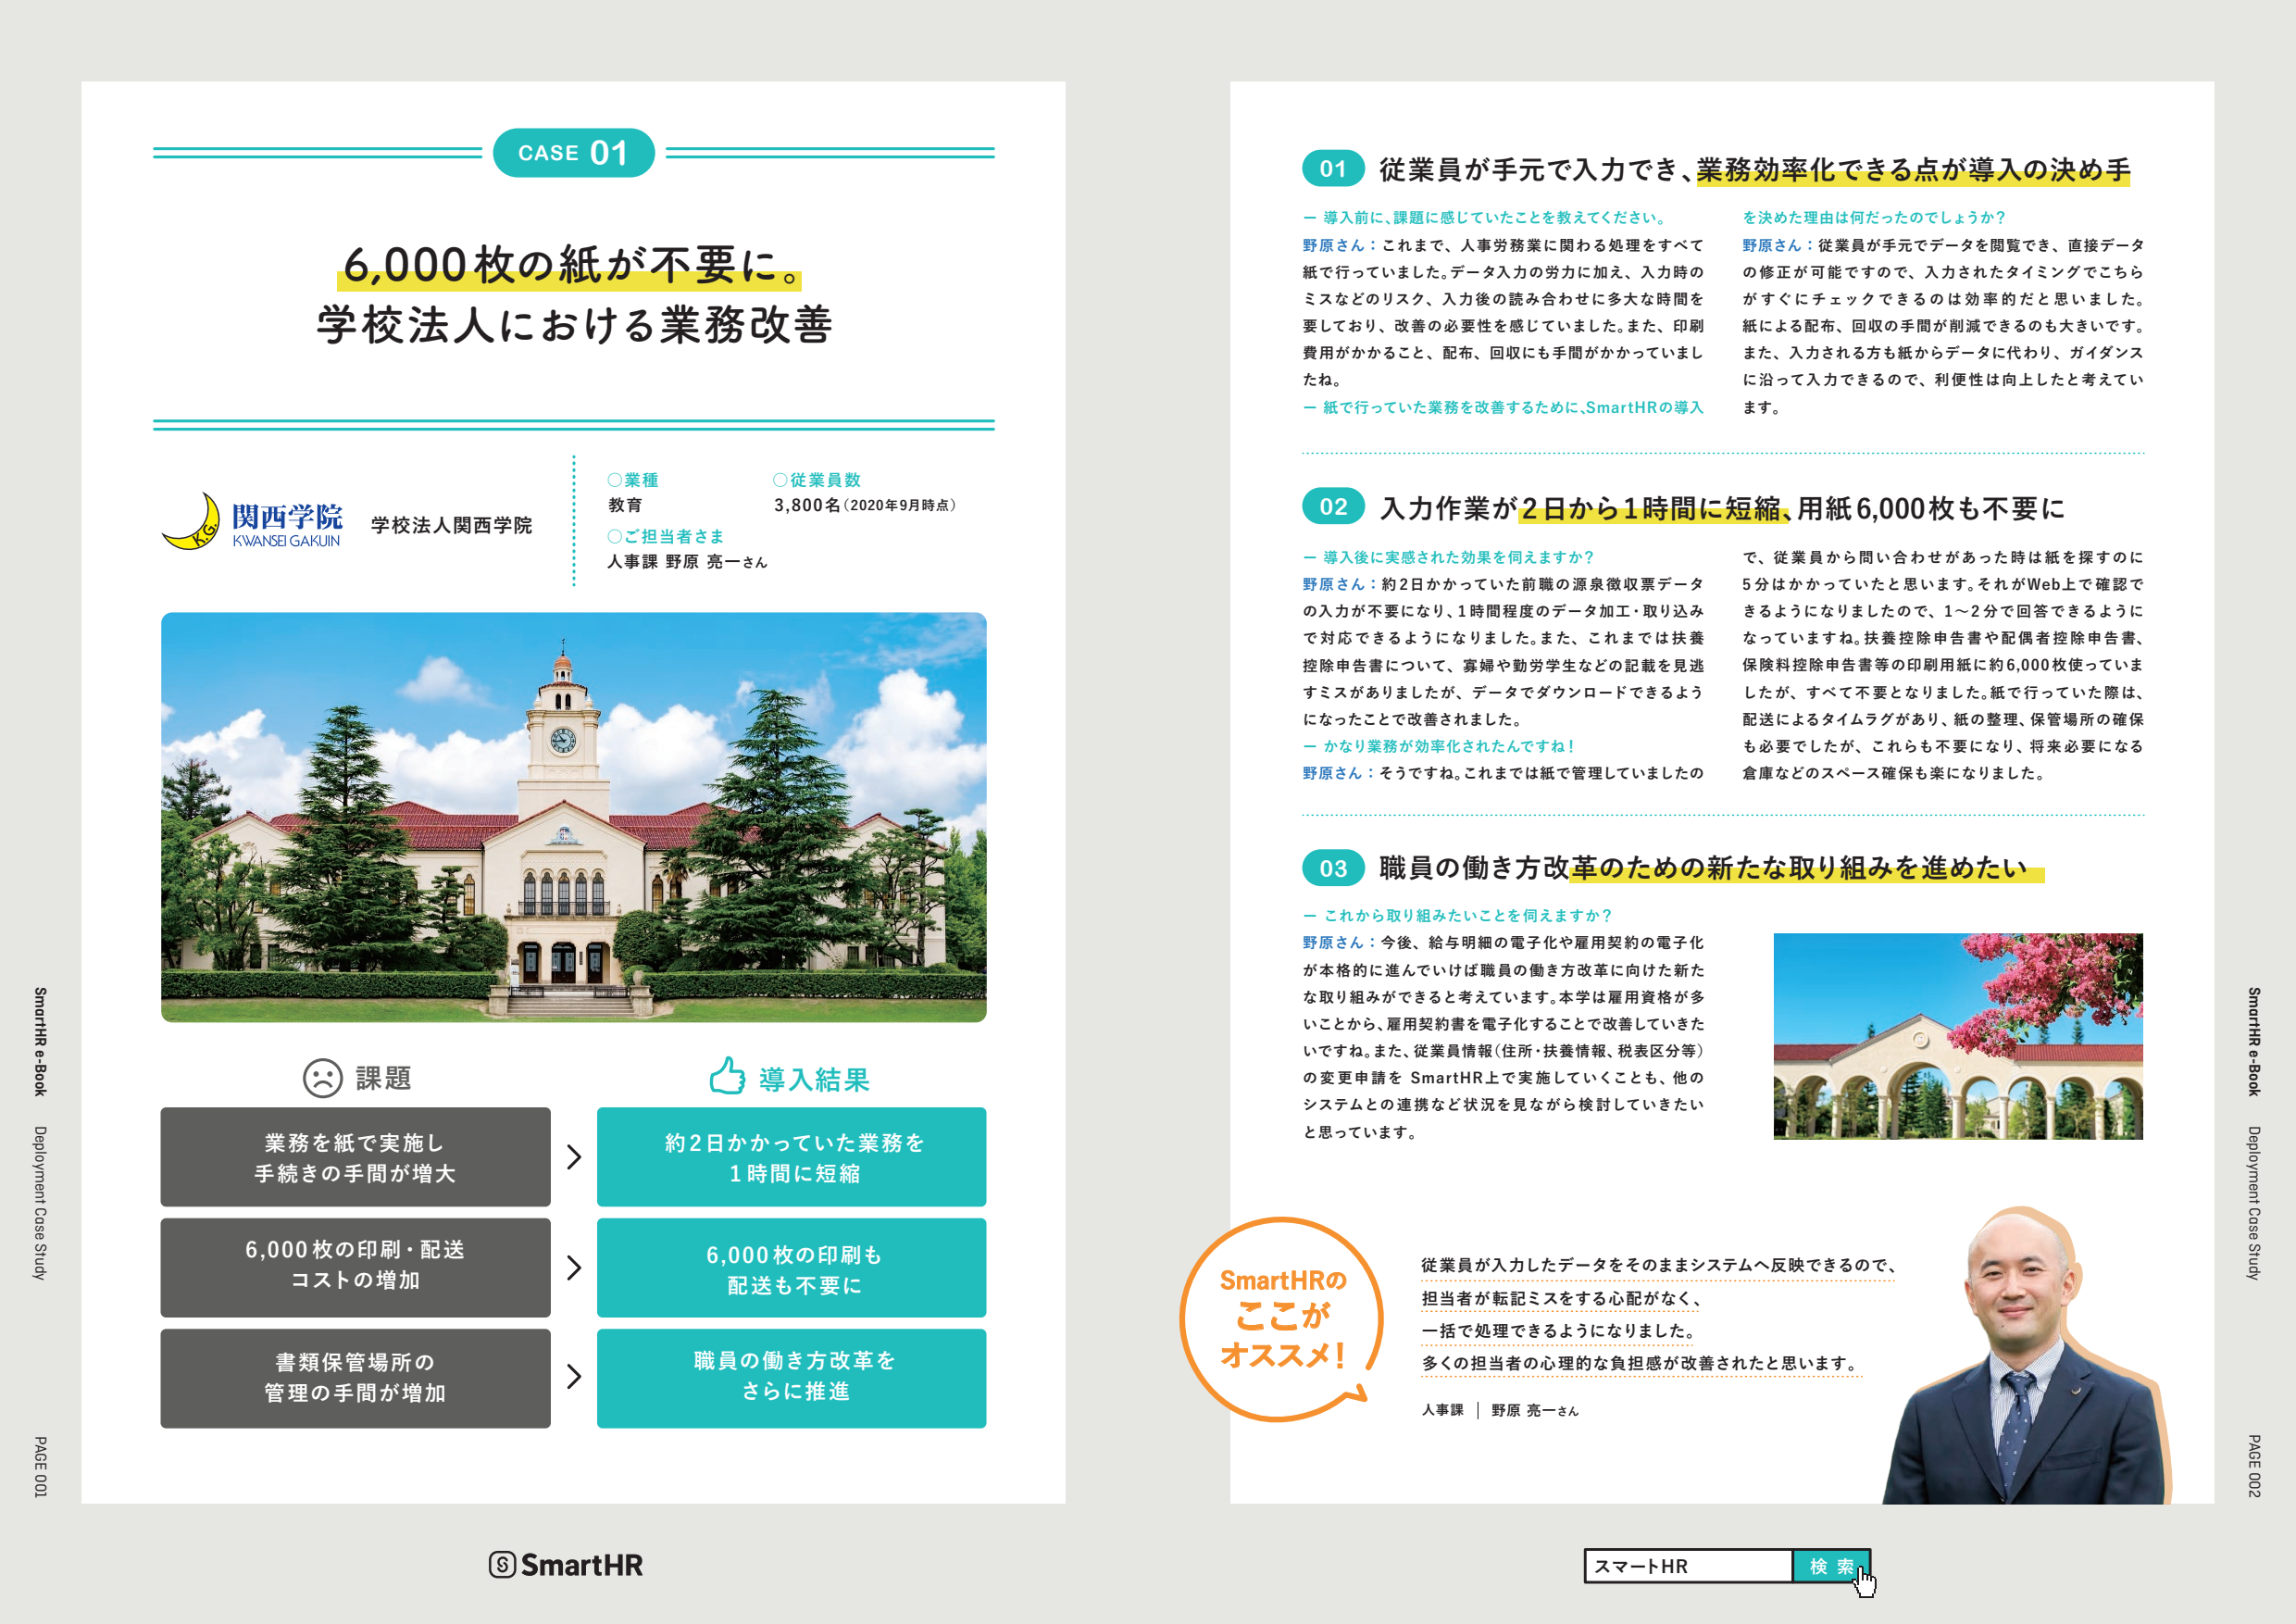This screenshot has height=1624, width=2296.
Task: Click the SmartHR logo at page bottom
Action: [x=566, y=1565]
